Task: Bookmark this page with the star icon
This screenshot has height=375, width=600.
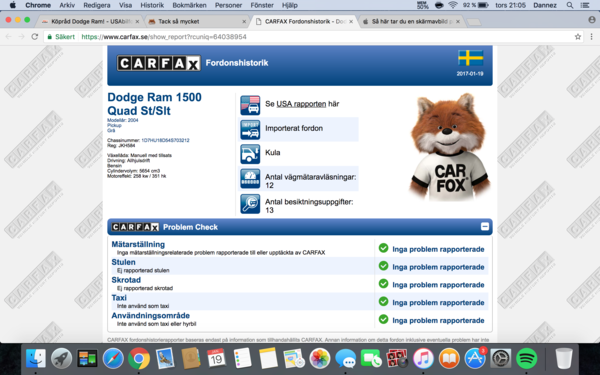Action: (577, 37)
